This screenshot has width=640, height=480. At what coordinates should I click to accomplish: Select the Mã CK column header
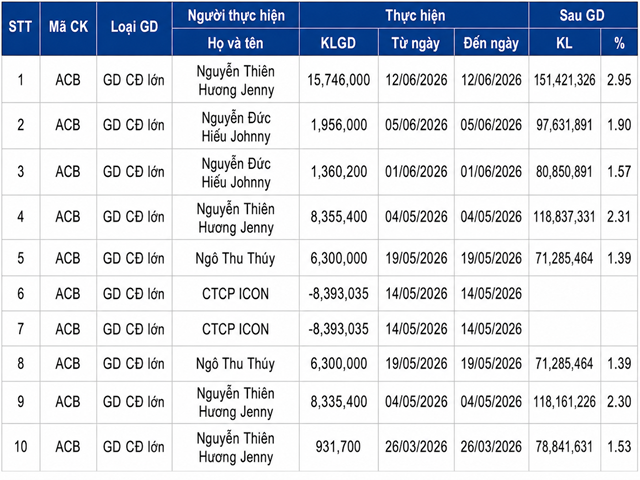click(x=68, y=28)
